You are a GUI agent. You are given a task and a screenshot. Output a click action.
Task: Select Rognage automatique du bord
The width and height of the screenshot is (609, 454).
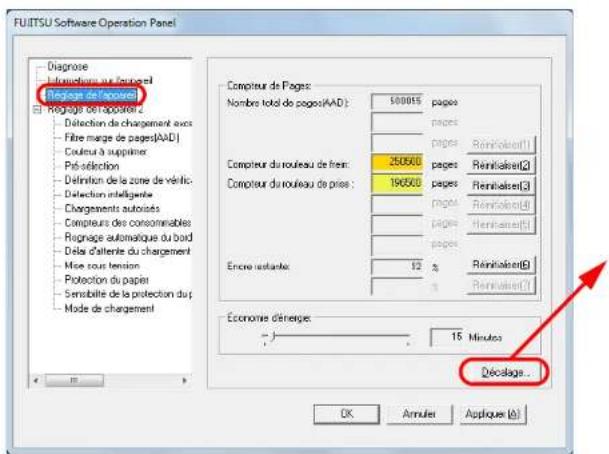[x=128, y=237]
